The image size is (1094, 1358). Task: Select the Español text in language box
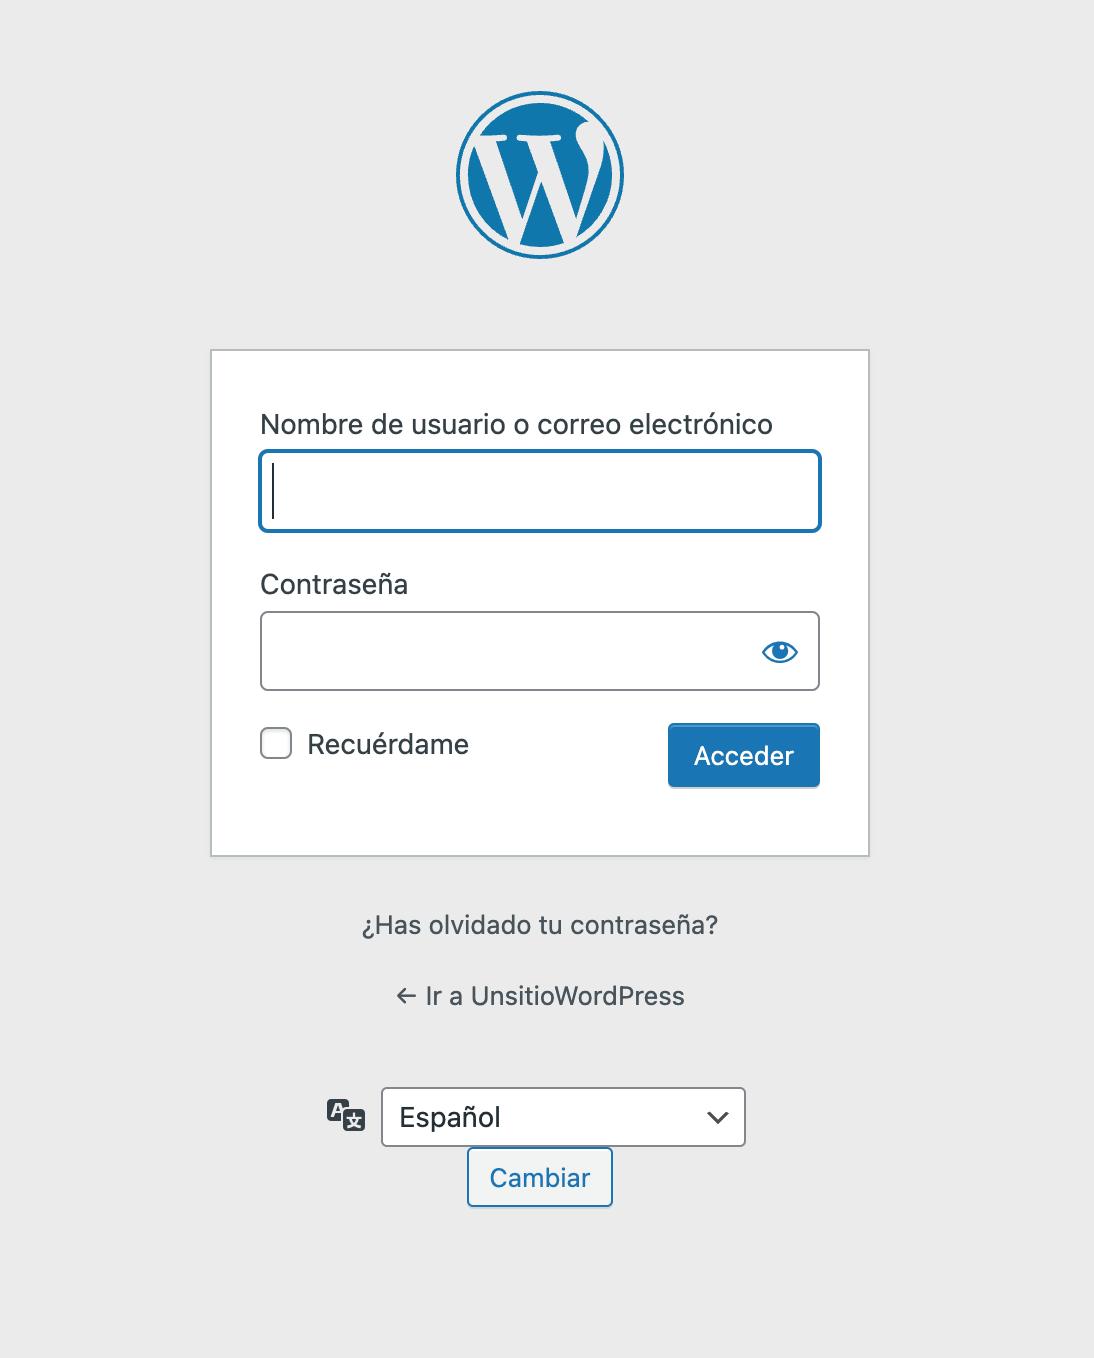[x=450, y=1117]
